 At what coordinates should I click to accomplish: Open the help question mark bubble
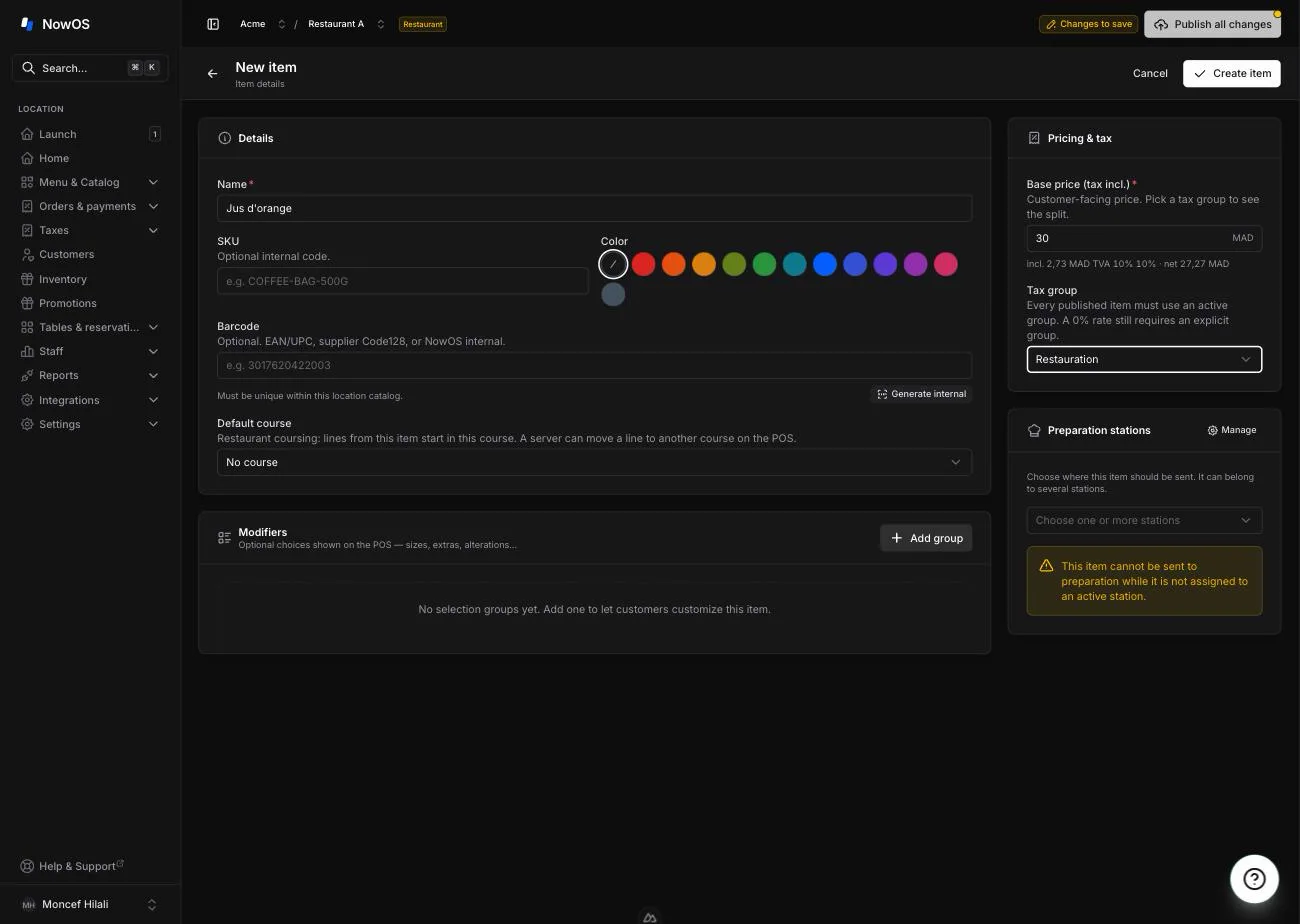(x=1254, y=879)
